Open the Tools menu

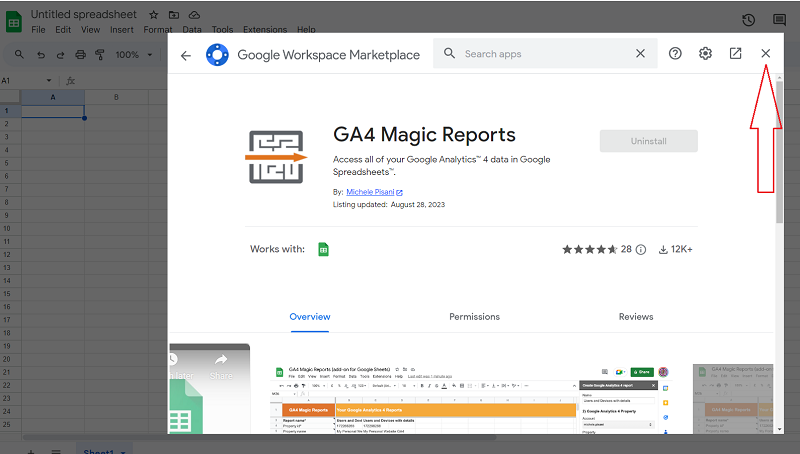click(x=222, y=30)
